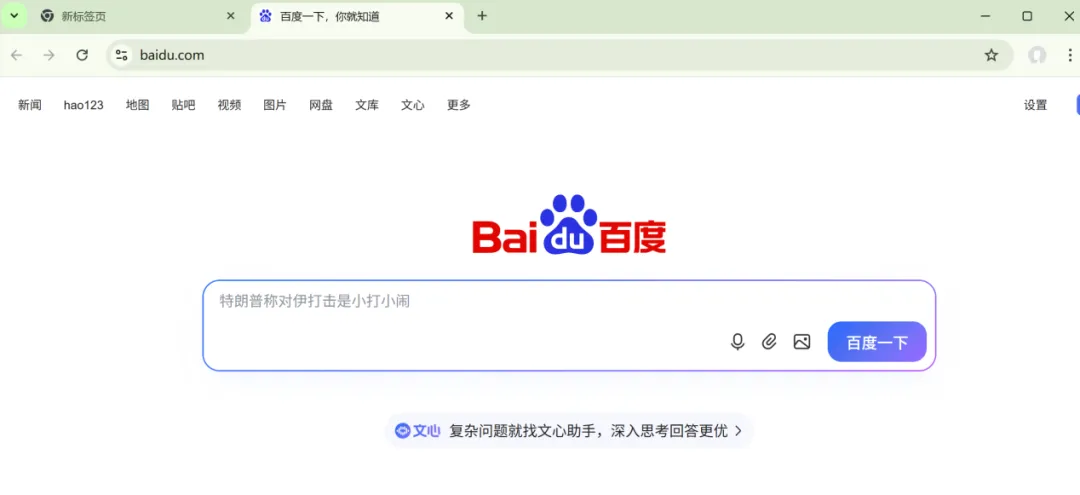
Task: Open the Chrome profile avatar
Action: point(1037,55)
